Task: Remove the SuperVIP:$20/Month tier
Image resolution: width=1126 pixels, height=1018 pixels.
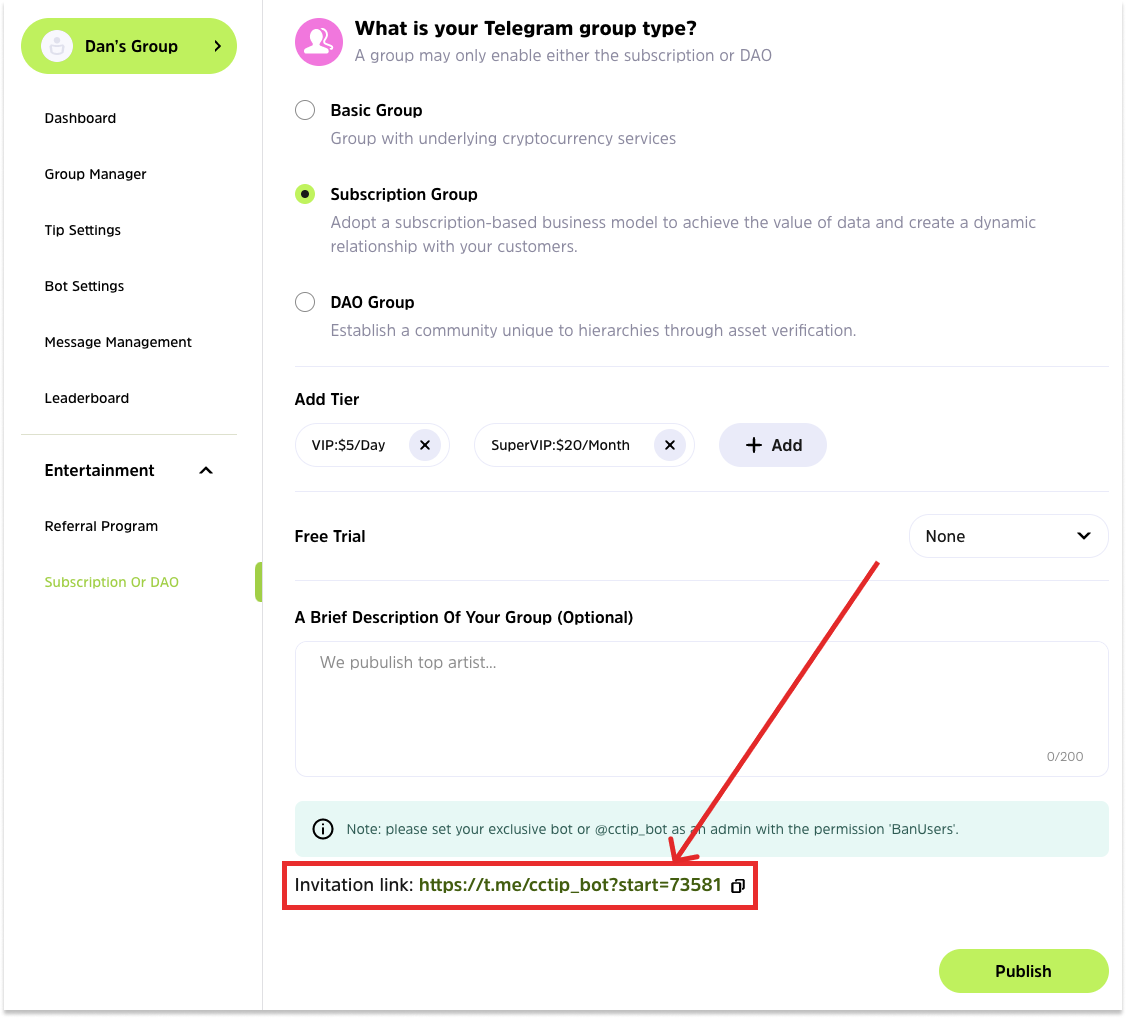Action: coord(670,446)
